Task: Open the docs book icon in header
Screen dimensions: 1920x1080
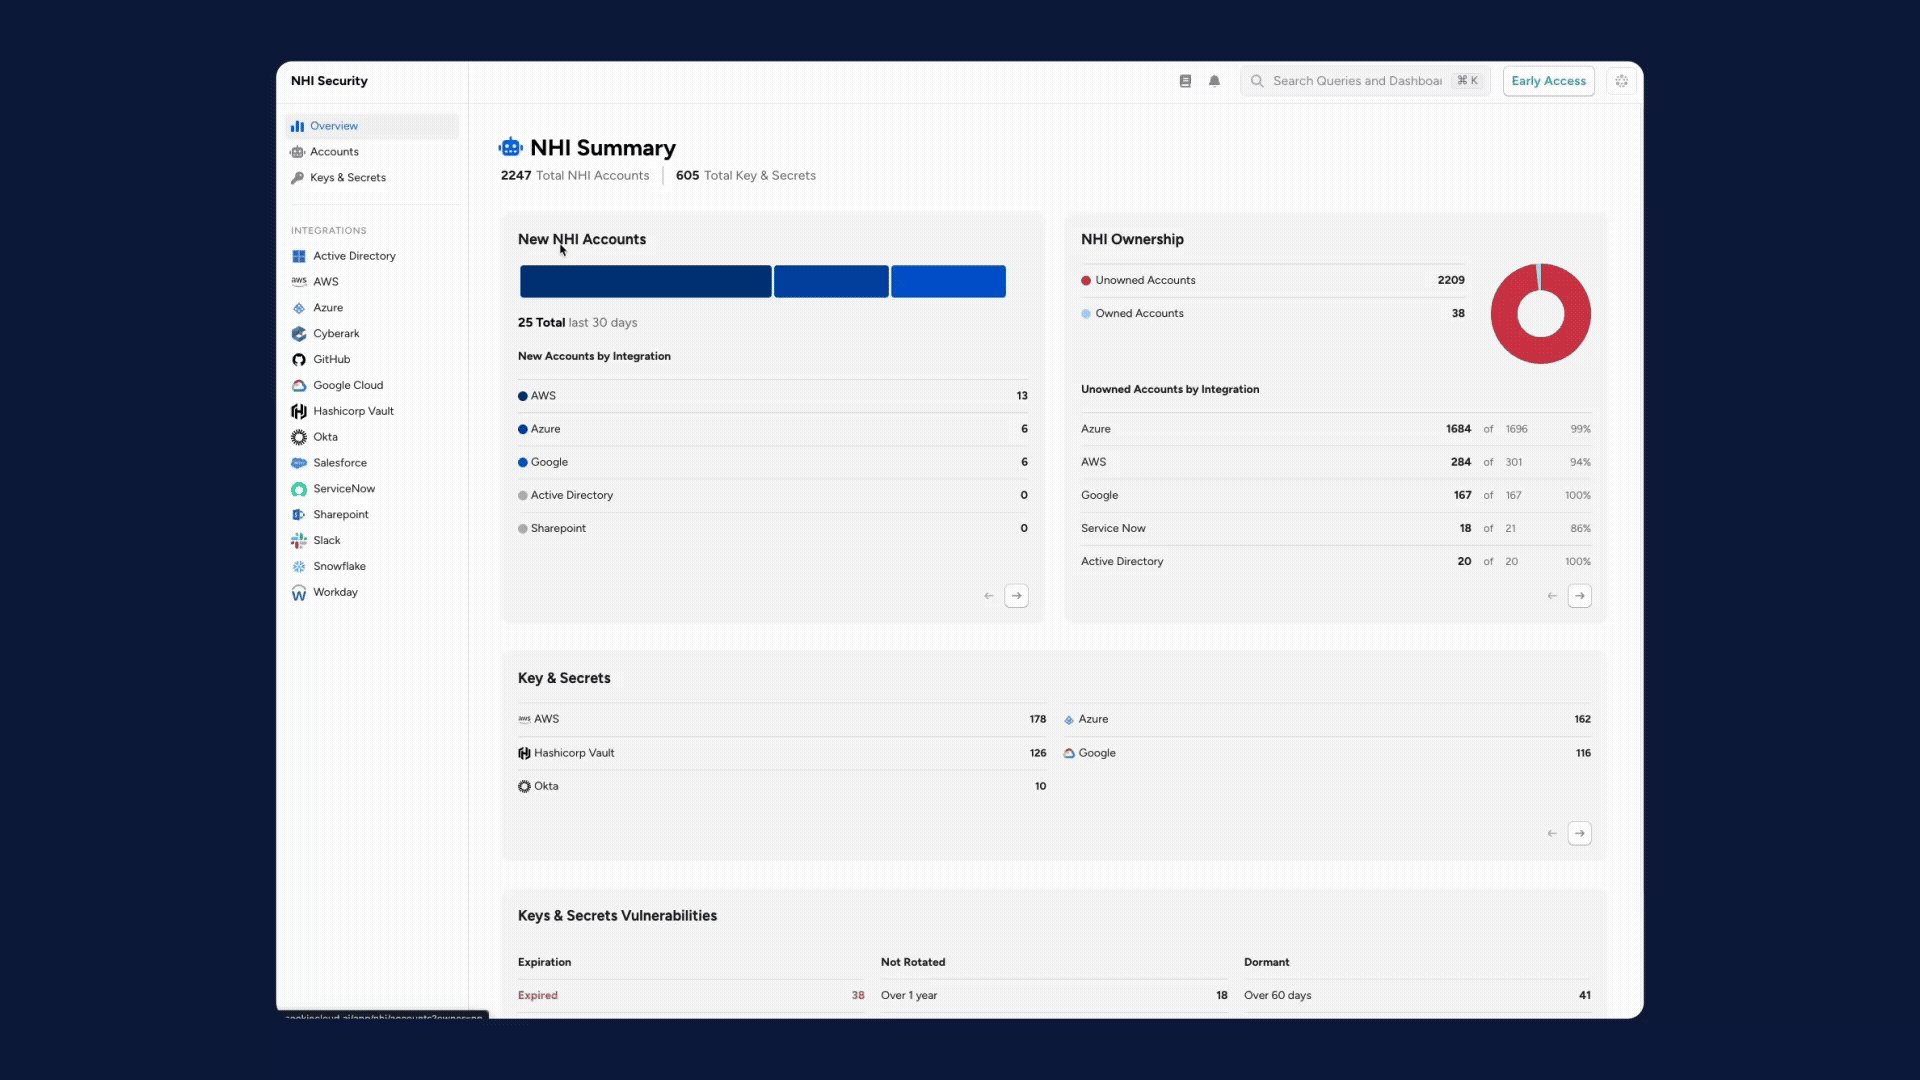Action: pyautogui.click(x=1185, y=81)
